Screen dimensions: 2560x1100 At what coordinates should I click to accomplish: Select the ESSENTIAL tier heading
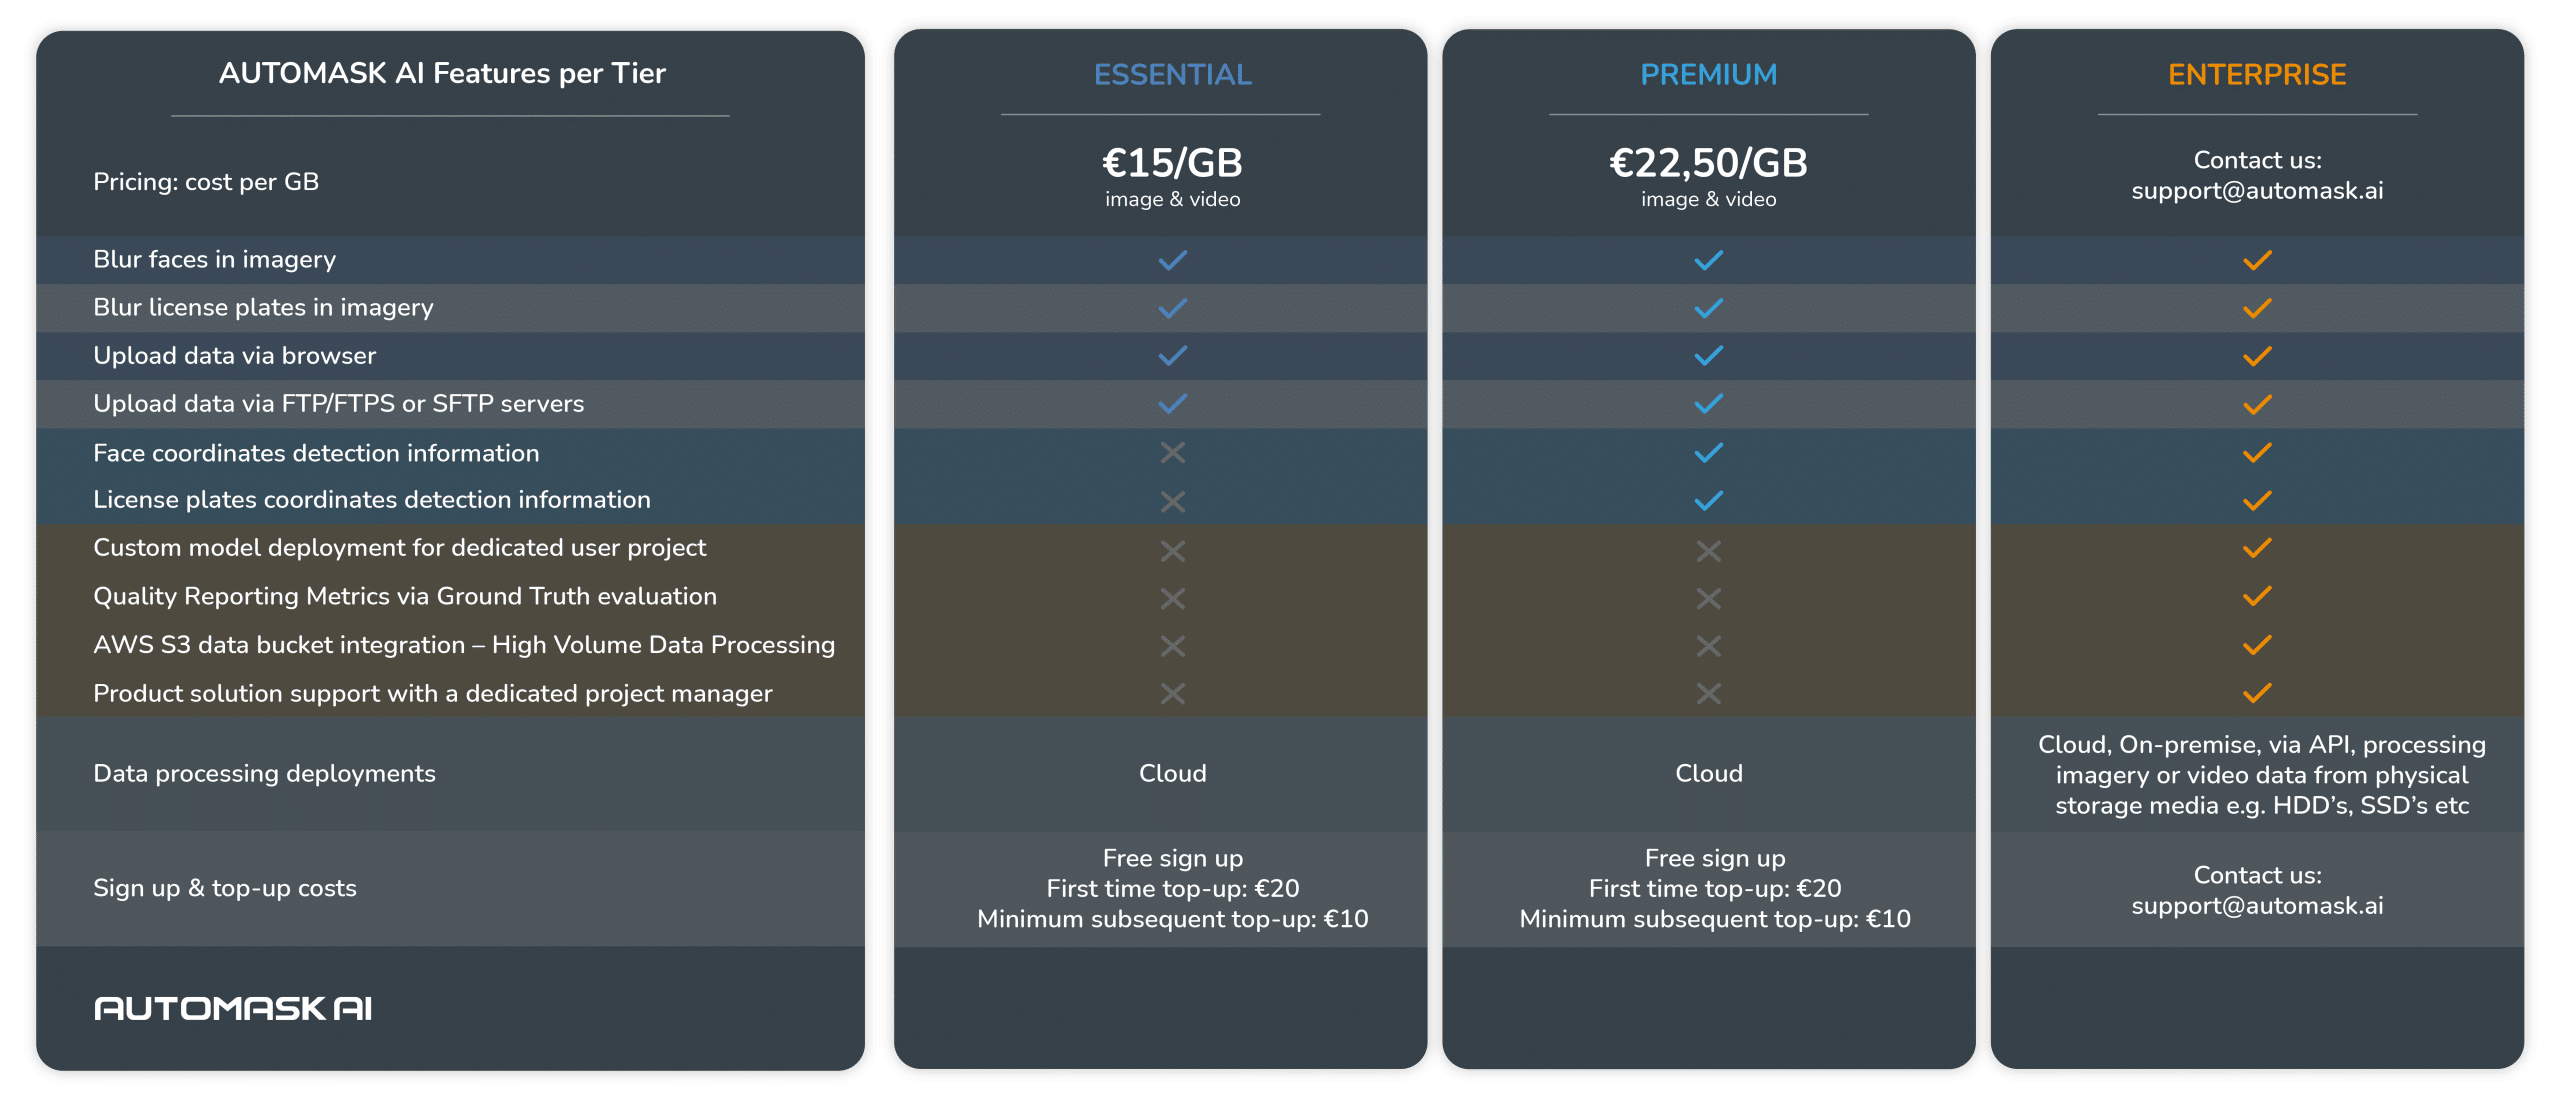point(1172,74)
